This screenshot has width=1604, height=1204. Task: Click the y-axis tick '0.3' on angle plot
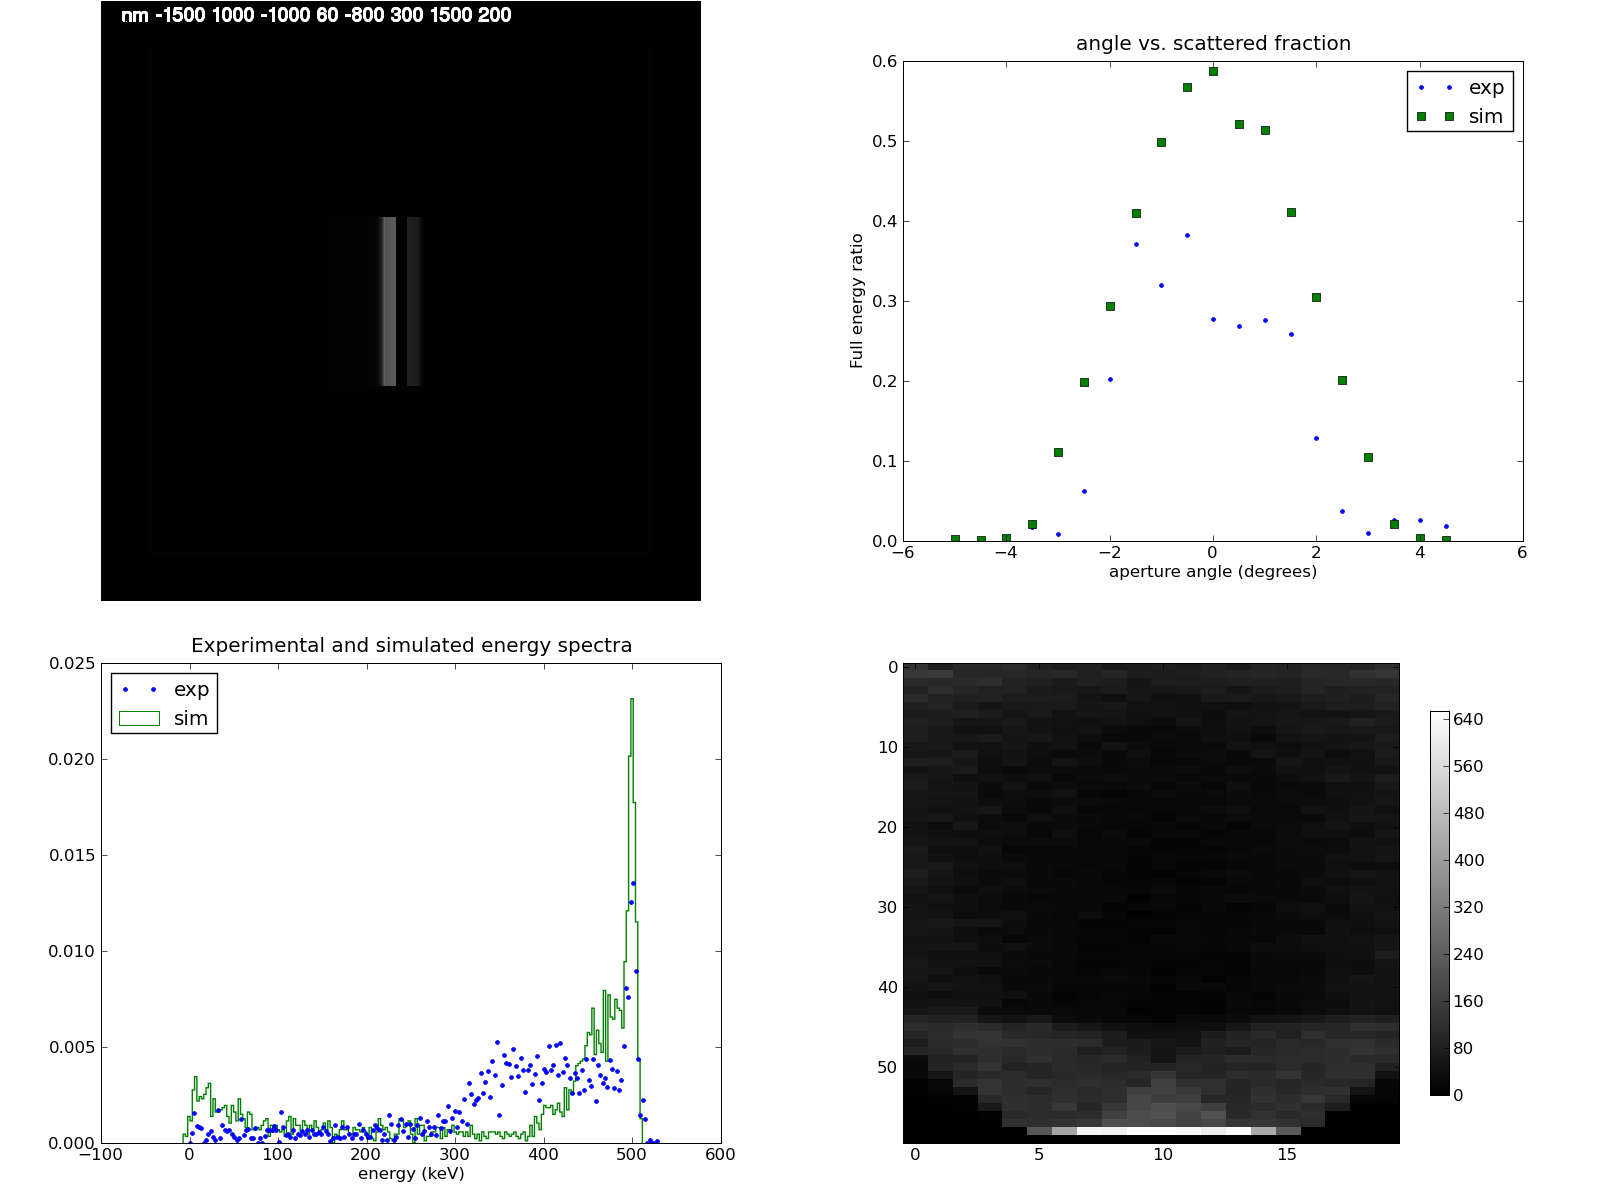pyautogui.click(x=885, y=301)
